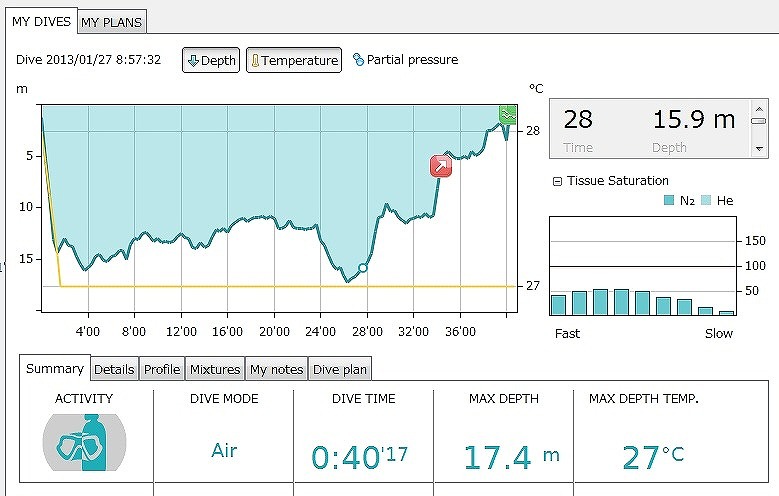This screenshot has height=496, width=779.
Task: Click the green surface marker icon
Action: click(x=508, y=113)
